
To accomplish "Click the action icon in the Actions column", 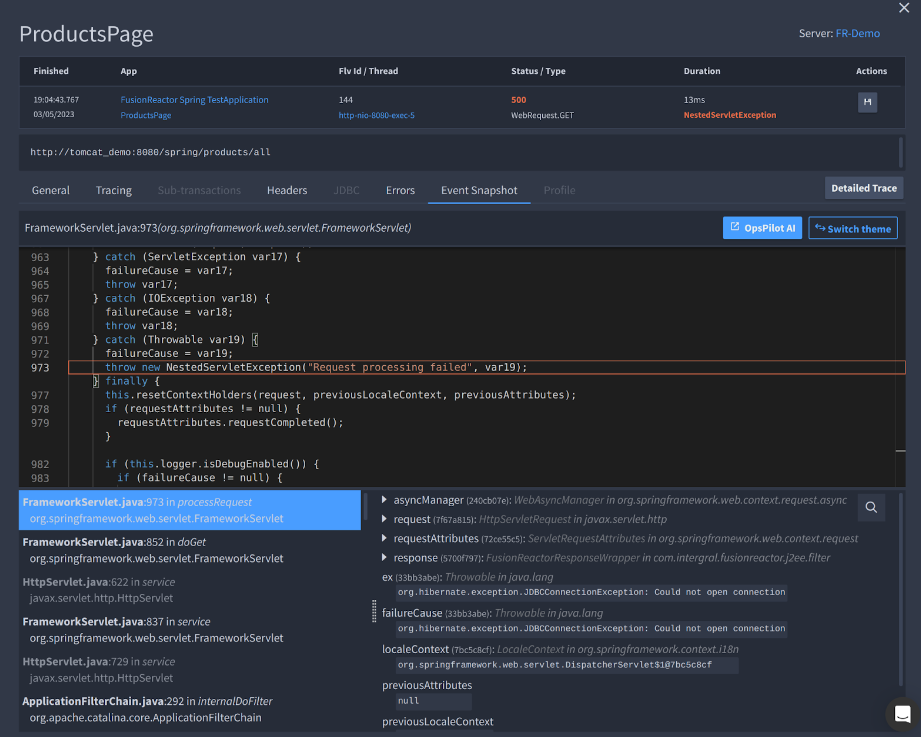I will coord(867,102).
